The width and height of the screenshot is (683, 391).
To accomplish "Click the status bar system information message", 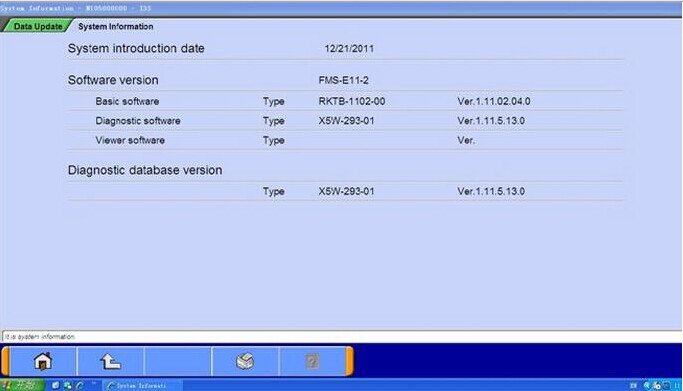I will click(x=40, y=337).
